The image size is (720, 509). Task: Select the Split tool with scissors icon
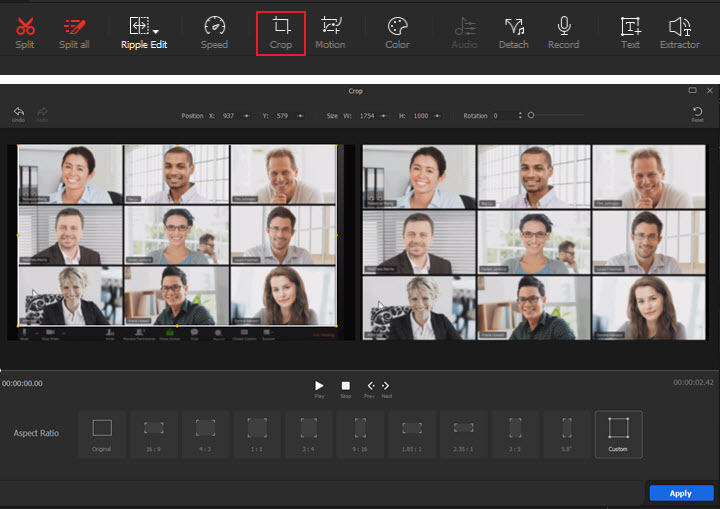[x=25, y=31]
